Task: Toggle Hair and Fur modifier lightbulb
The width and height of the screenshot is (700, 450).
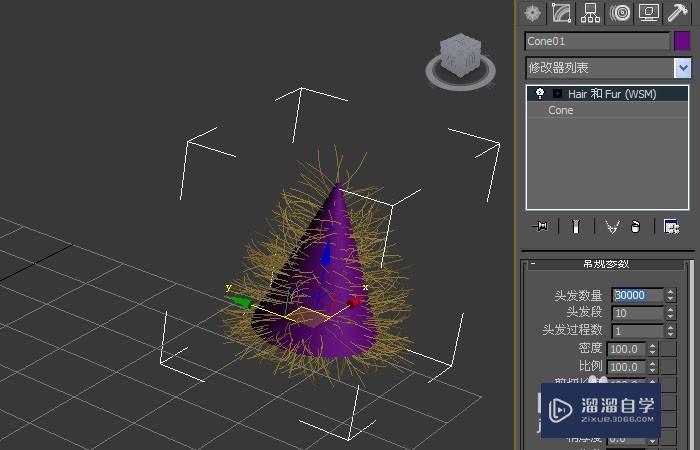Action: click(540, 93)
